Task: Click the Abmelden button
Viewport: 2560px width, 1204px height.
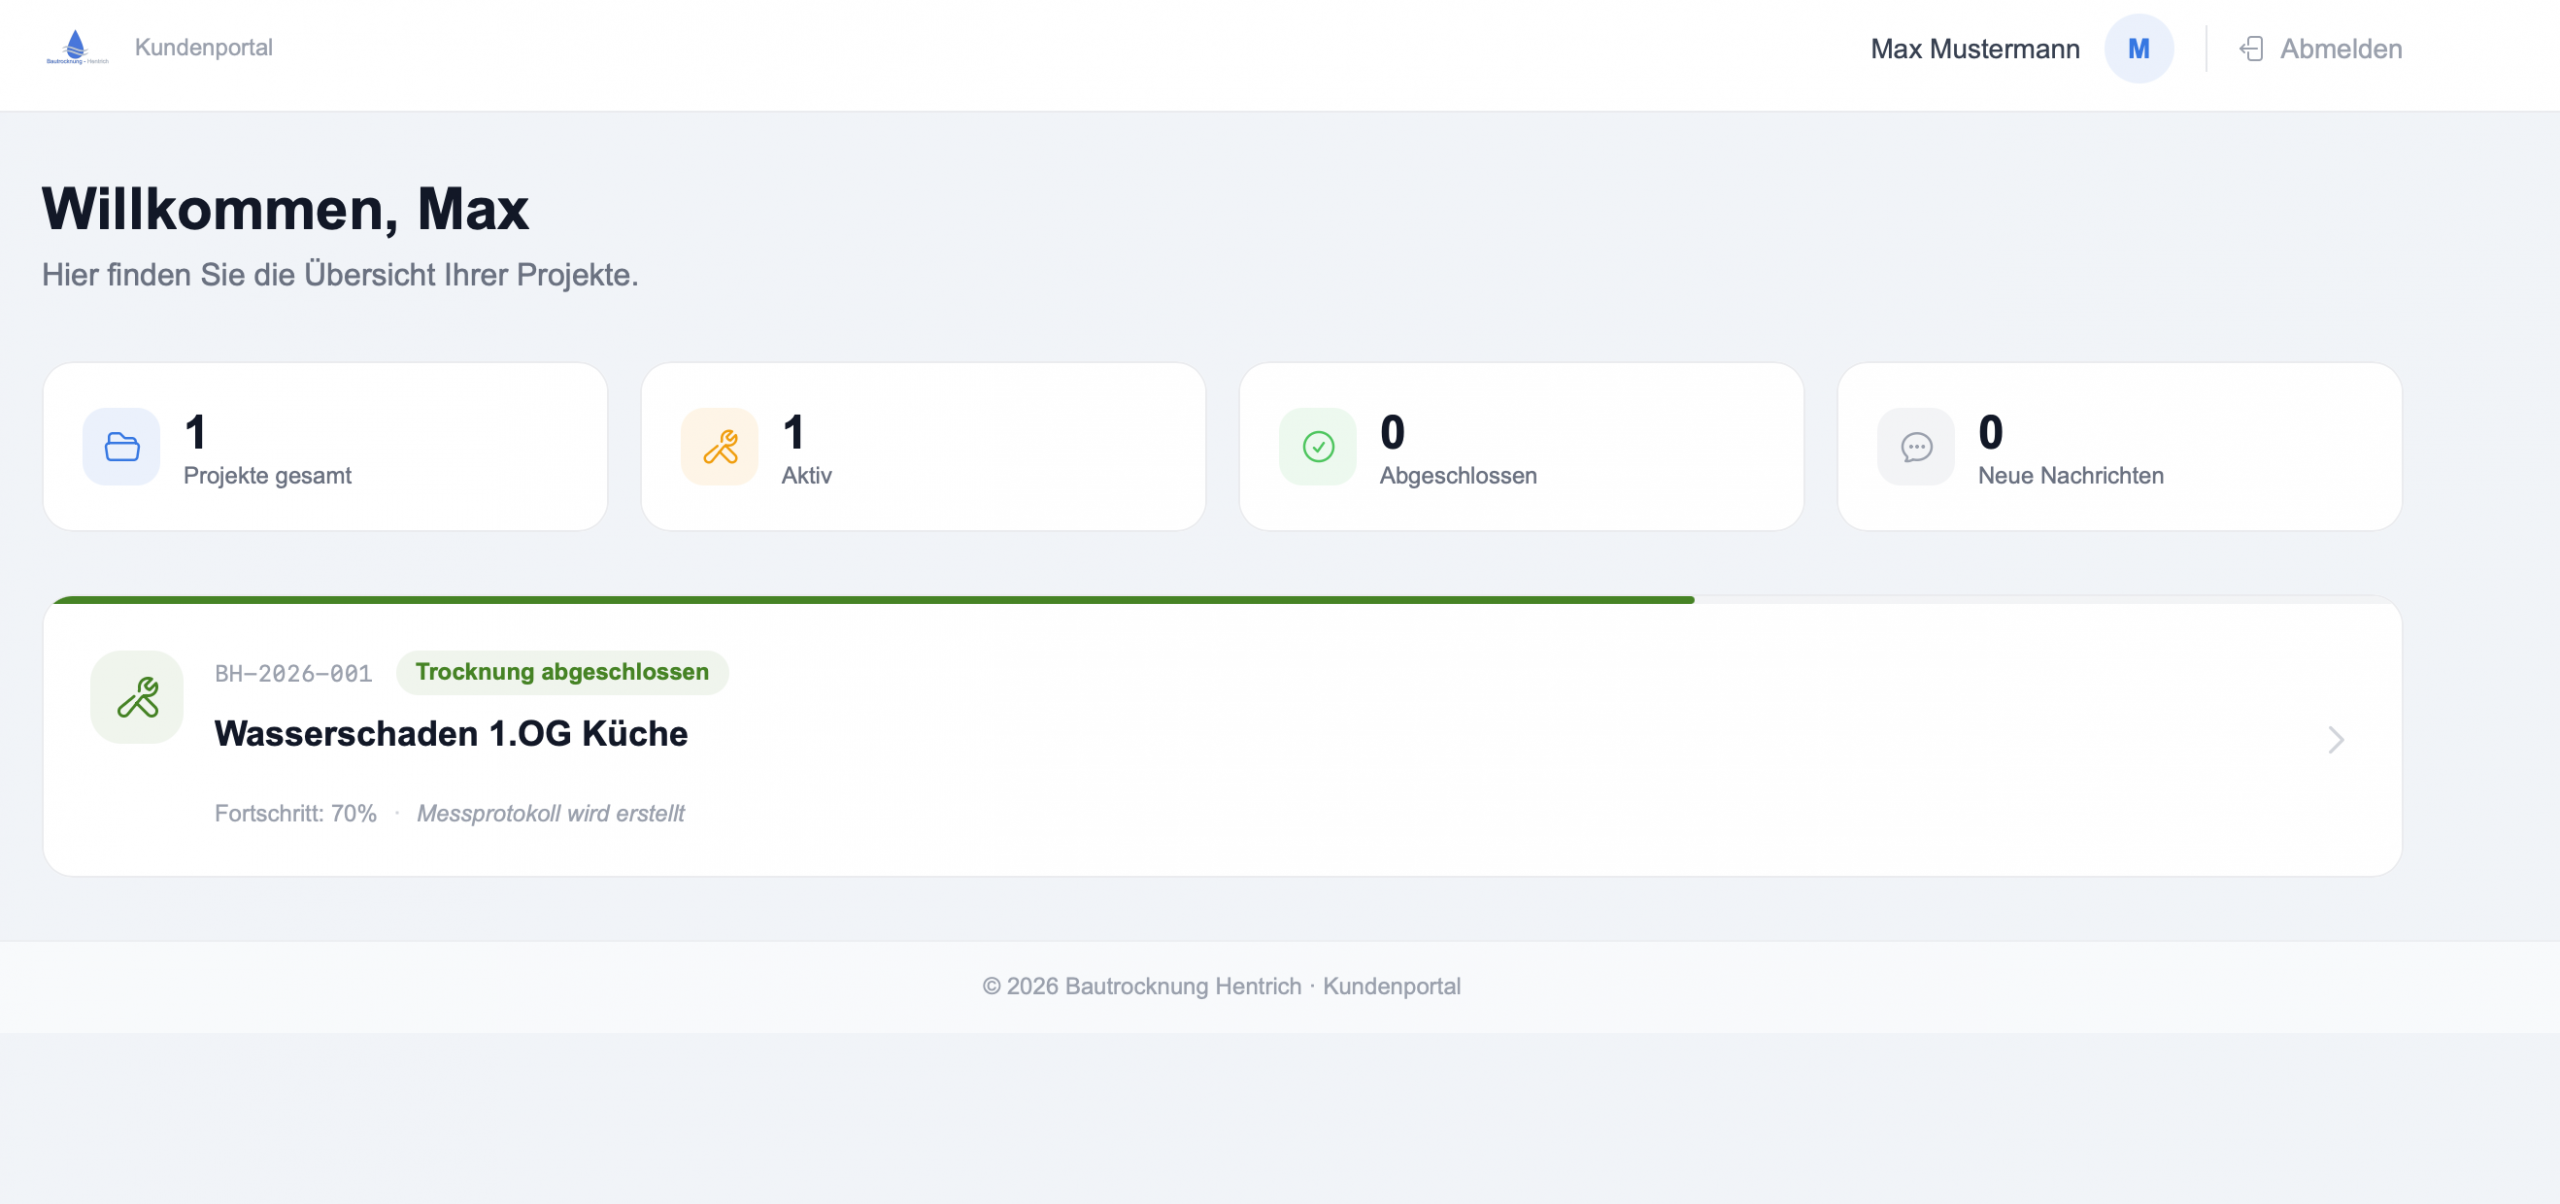Action: click(x=2341, y=48)
